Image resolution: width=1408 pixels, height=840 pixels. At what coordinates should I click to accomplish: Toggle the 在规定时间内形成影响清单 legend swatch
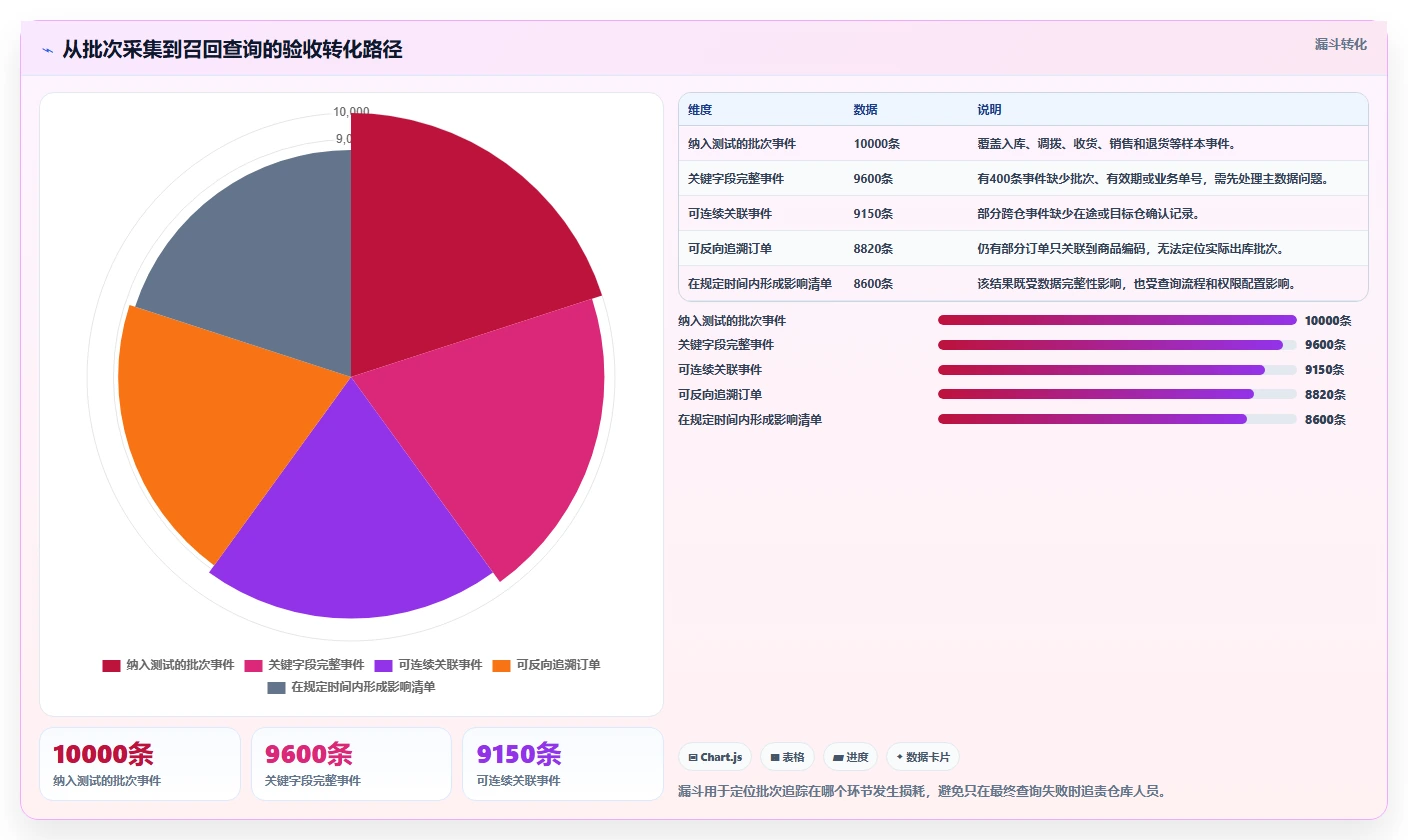point(276,687)
